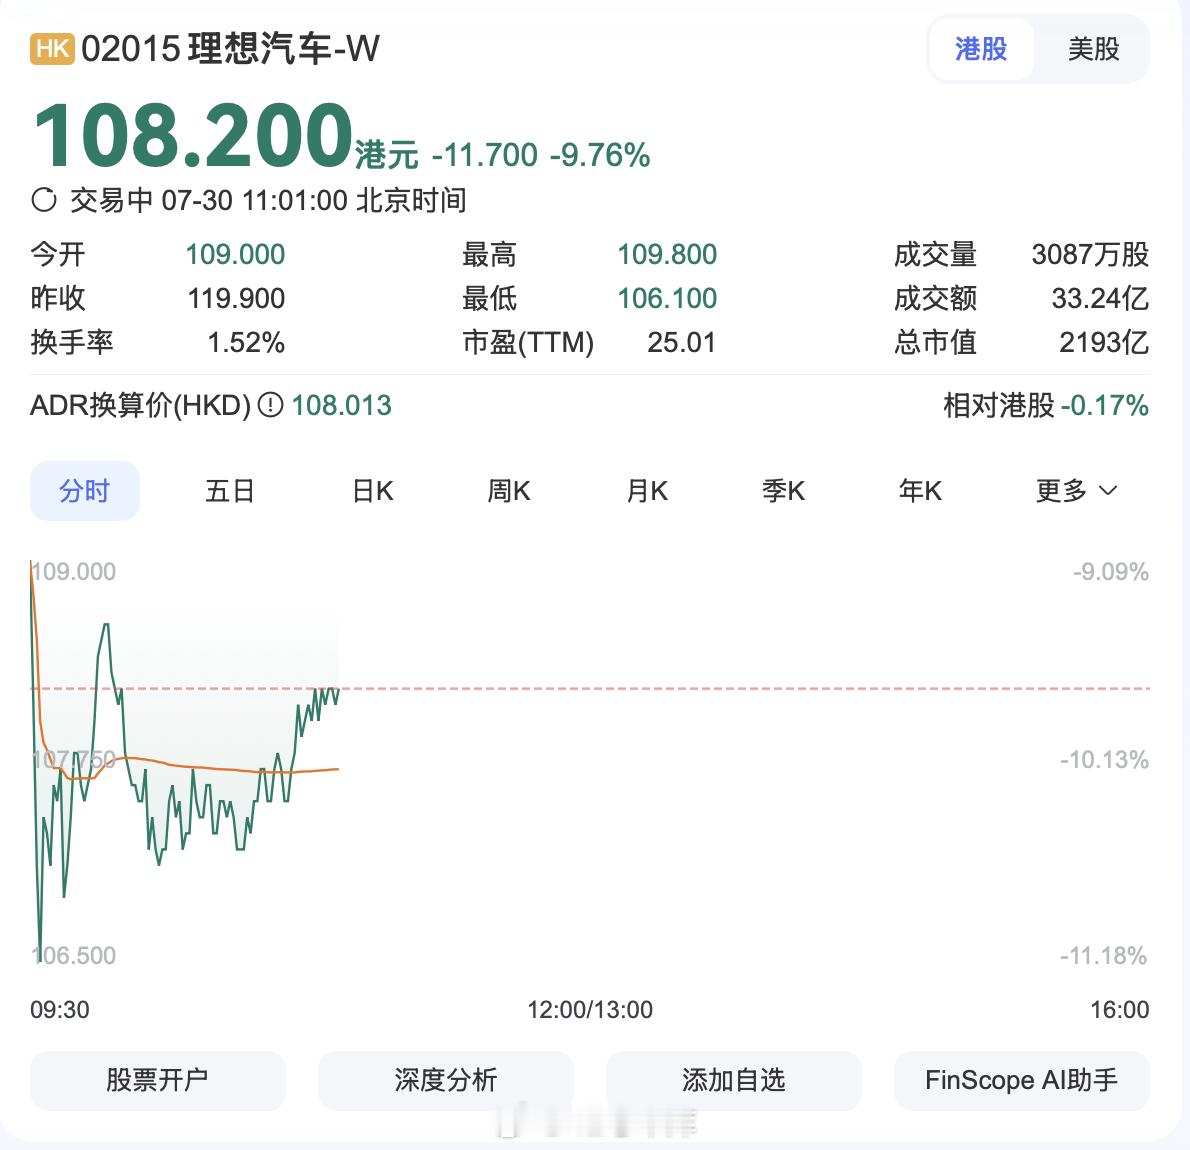The width and height of the screenshot is (1190, 1150).
Task: Click the 16:00 time axis label
Action: [x=1119, y=1010]
